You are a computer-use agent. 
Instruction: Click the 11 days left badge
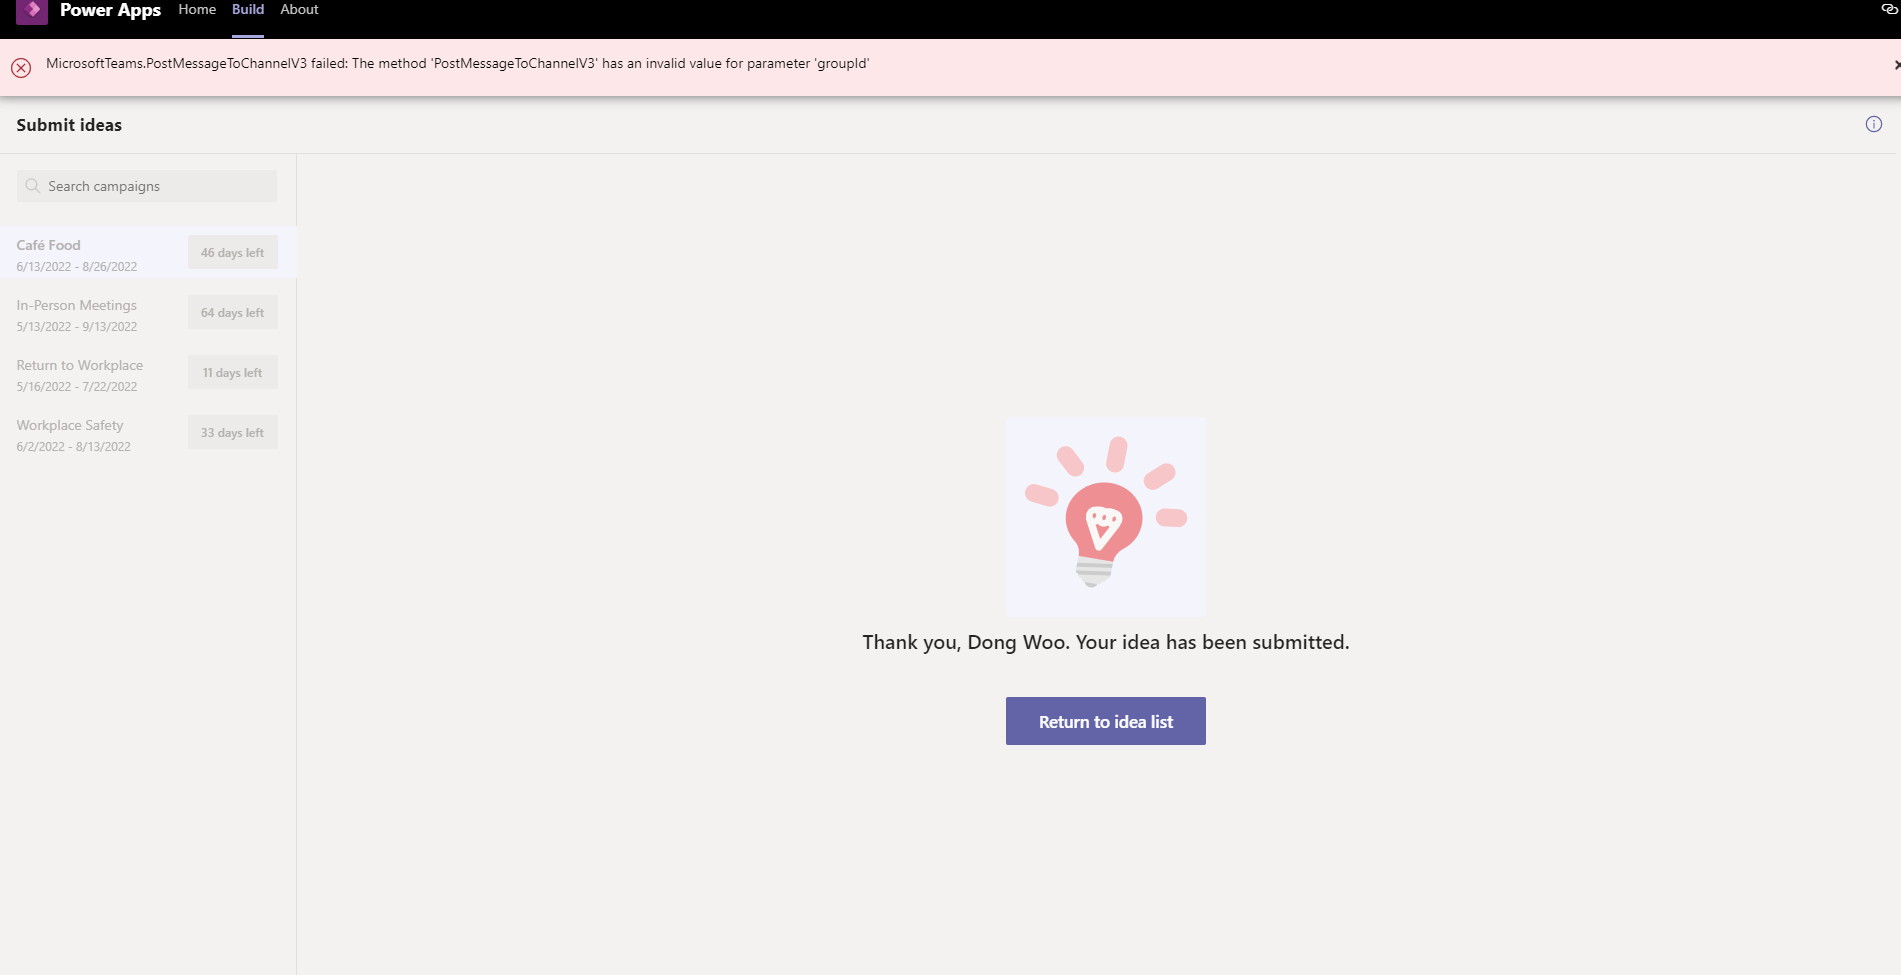point(232,372)
